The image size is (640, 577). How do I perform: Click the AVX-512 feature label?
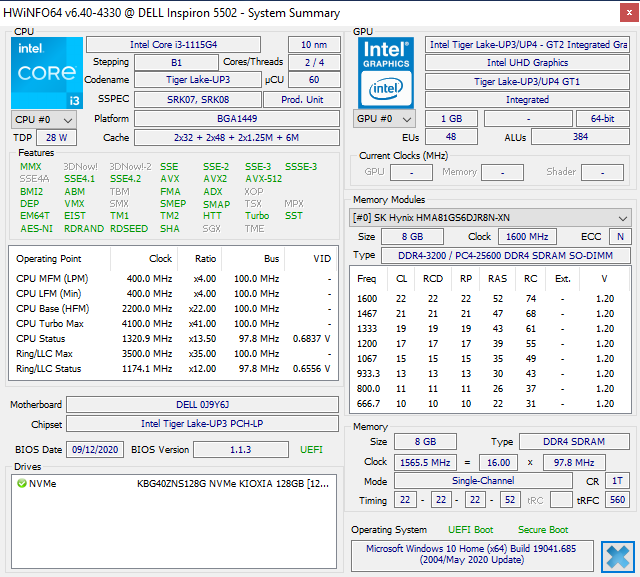tap(263, 179)
